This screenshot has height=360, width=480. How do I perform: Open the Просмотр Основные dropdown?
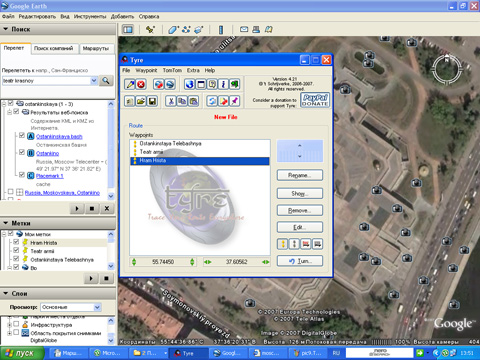point(97,307)
